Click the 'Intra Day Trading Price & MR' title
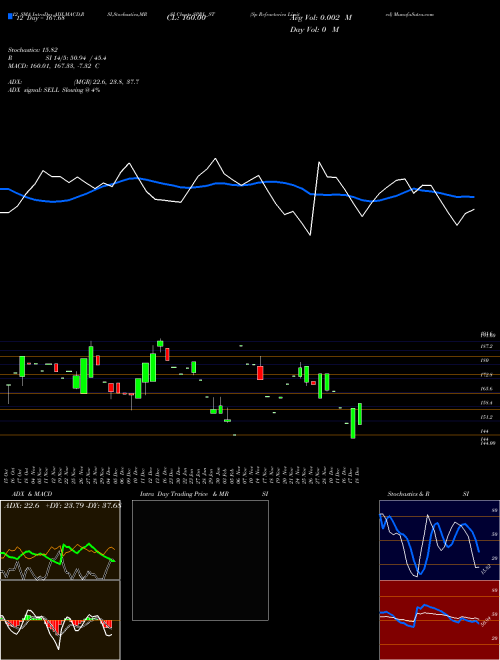 pyautogui.click(x=185, y=494)
